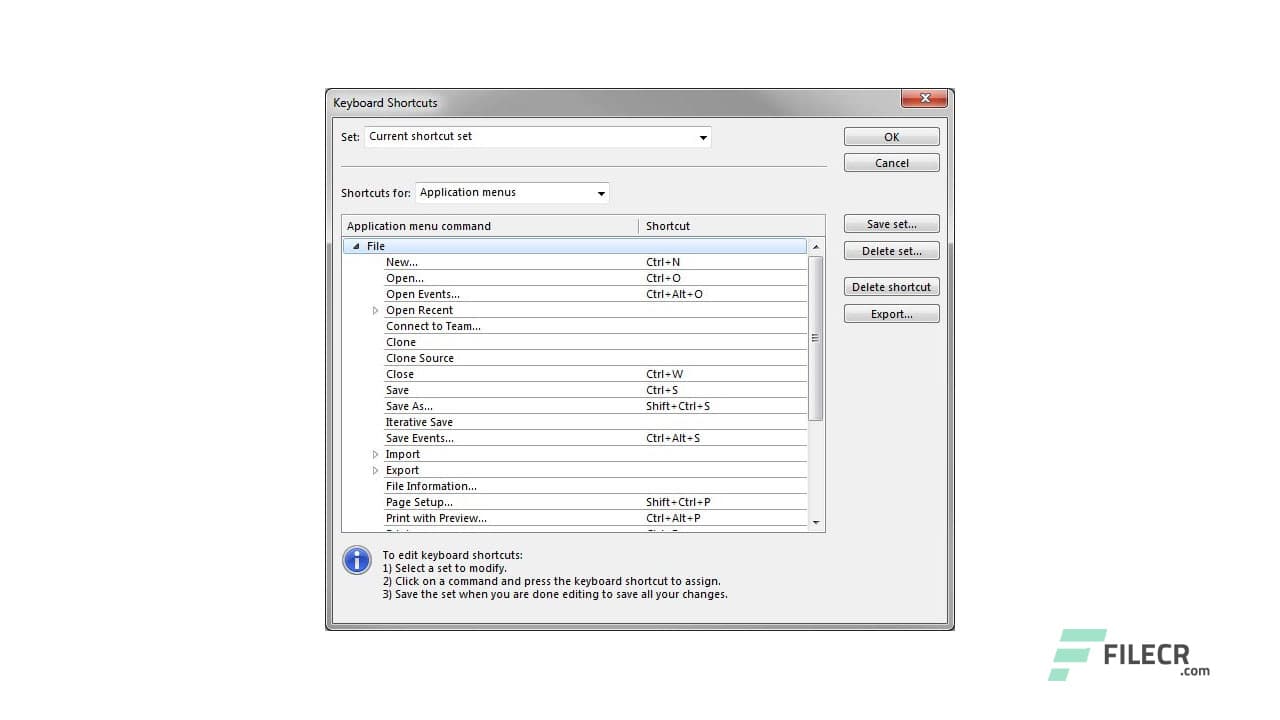
Task: Collapse the File category
Action: click(357, 245)
